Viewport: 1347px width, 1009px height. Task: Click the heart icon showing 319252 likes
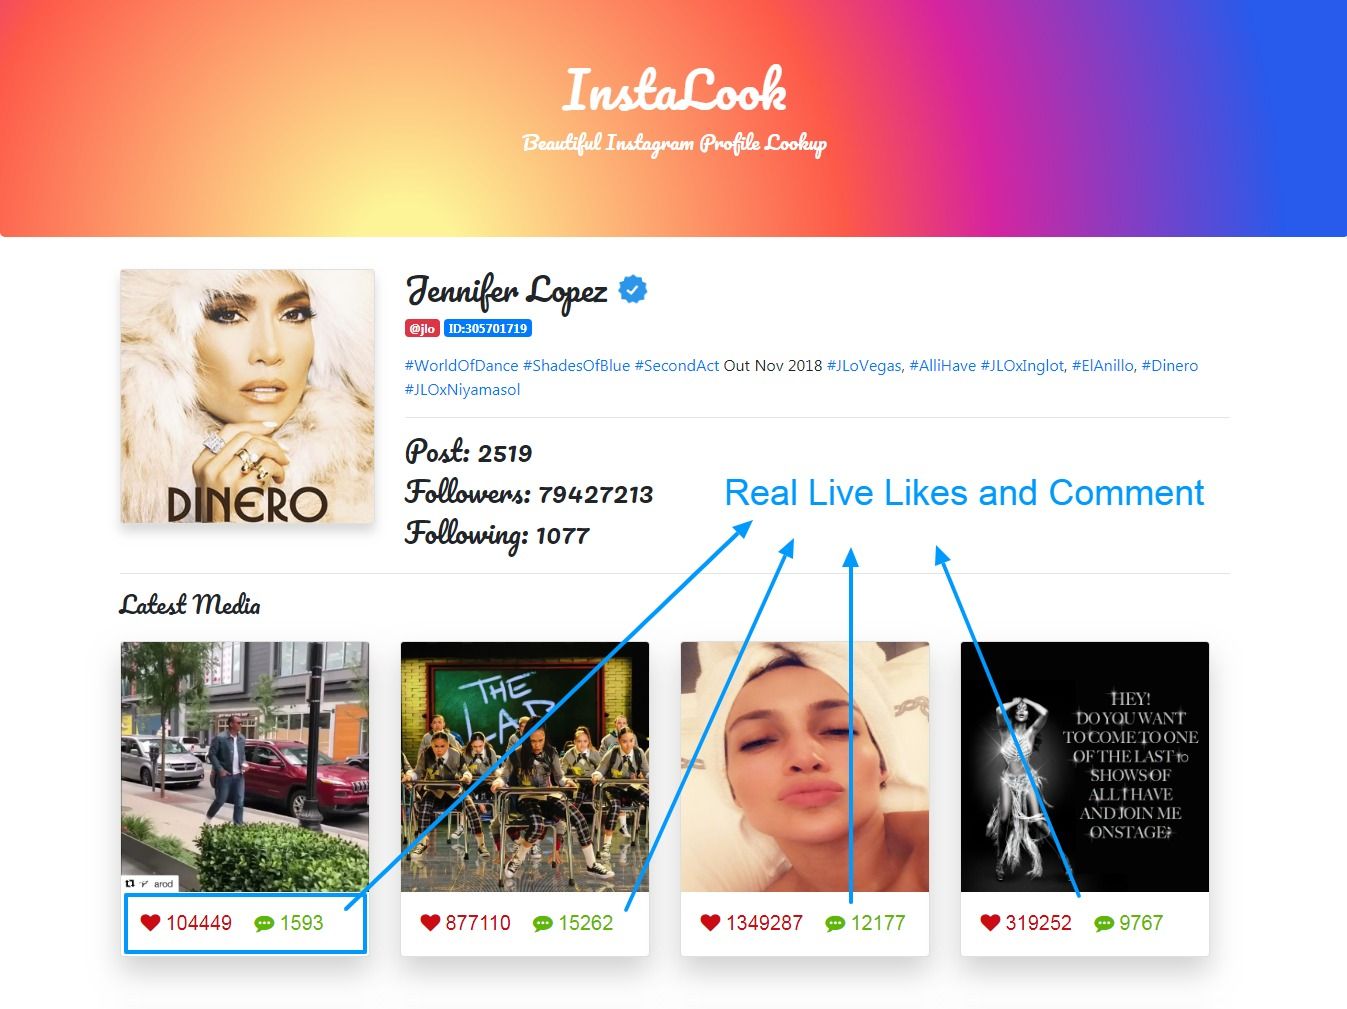point(990,922)
